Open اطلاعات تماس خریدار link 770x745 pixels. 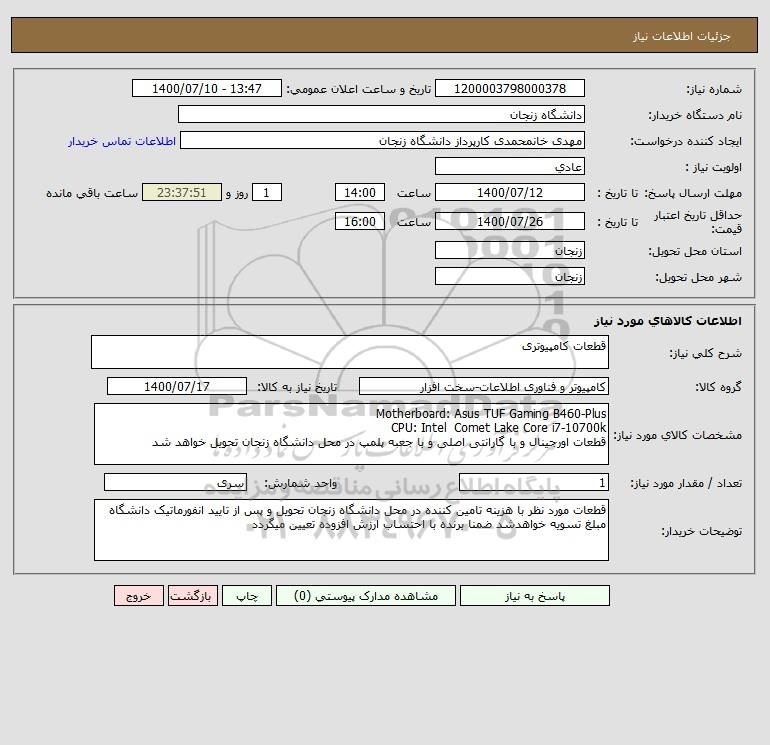coord(122,141)
